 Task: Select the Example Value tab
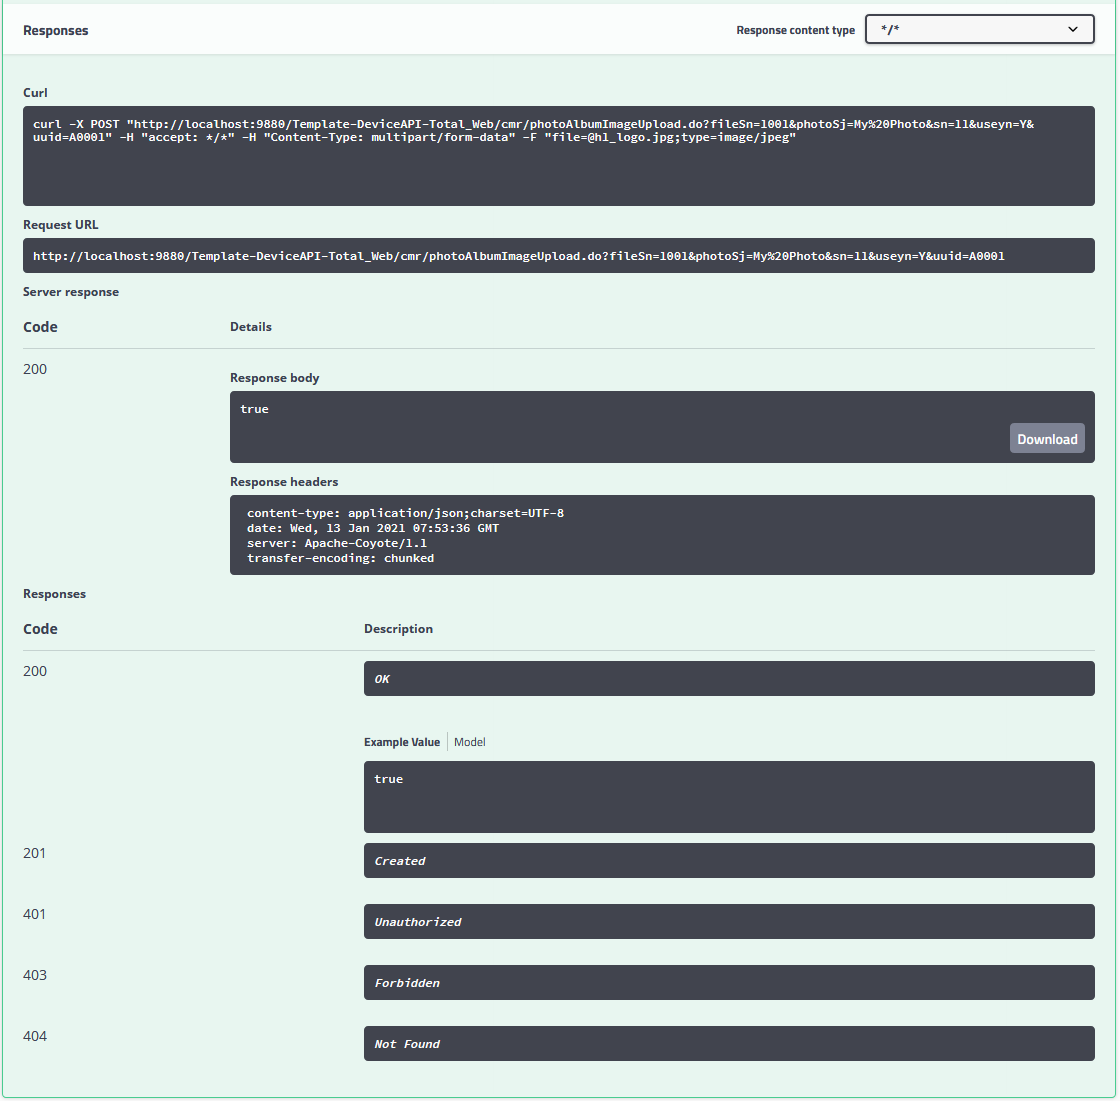[x=401, y=742]
